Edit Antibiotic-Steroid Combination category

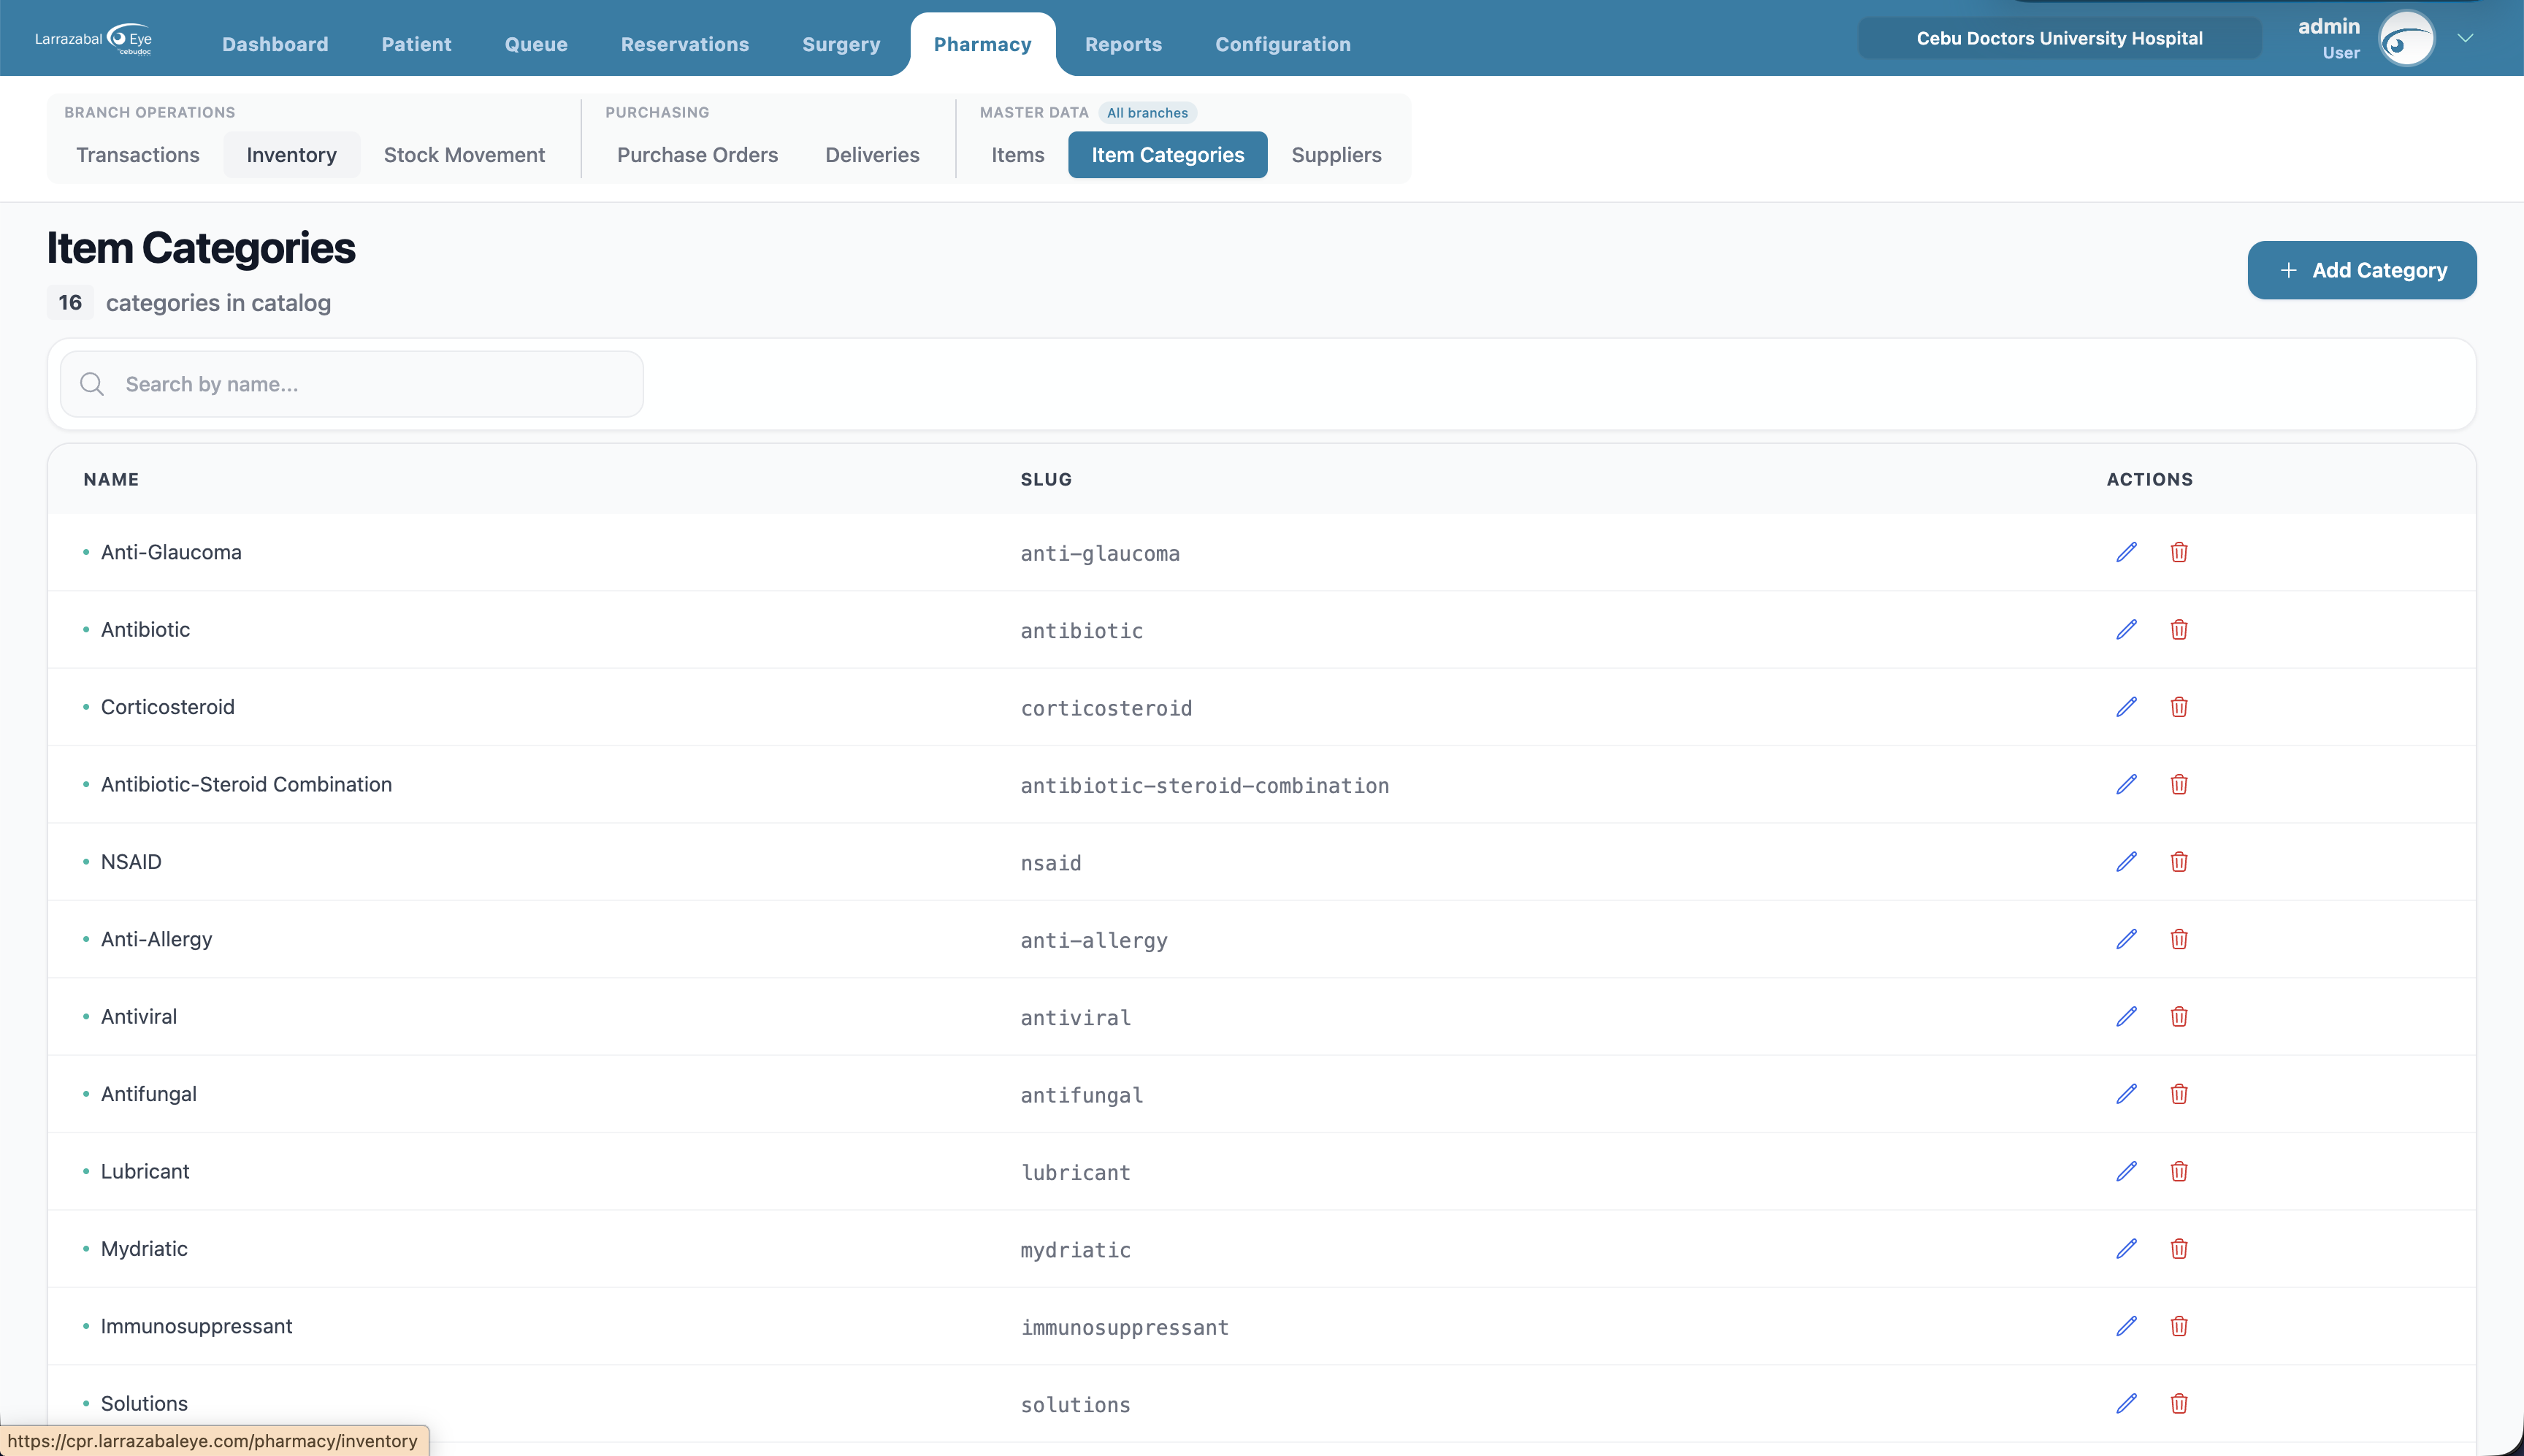[2126, 784]
